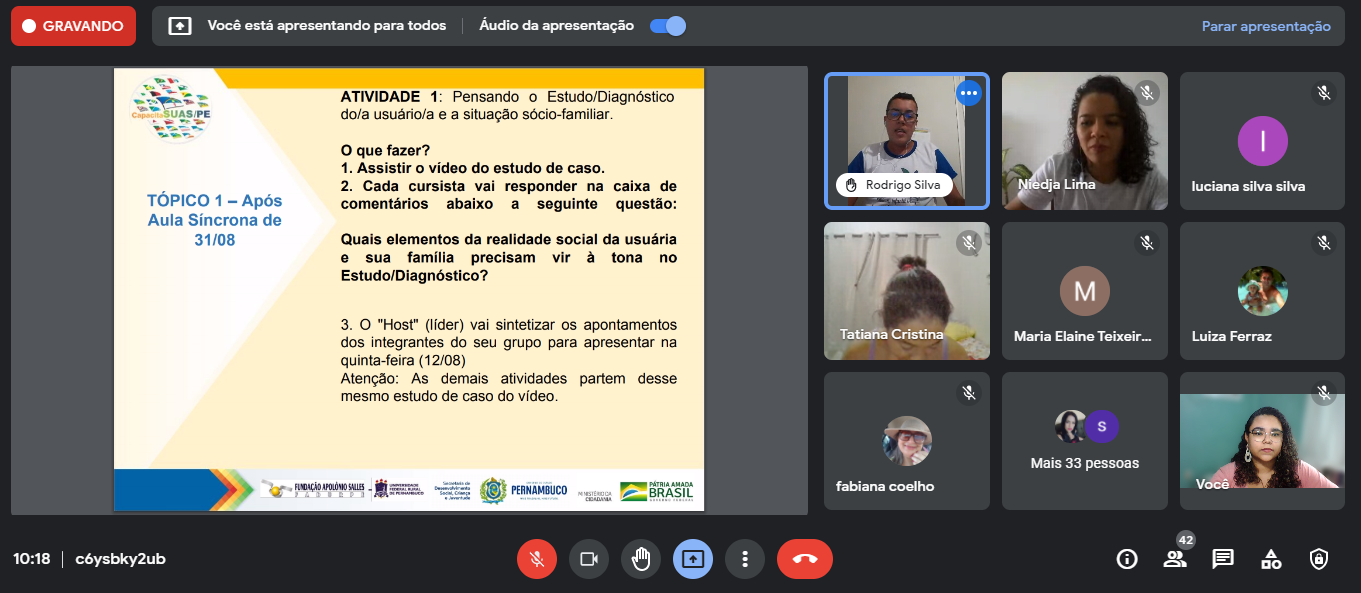Toggle the microphone mute button
The height and width of the screenshot is (593, 1361).
pyautogui.click(x=537, y=559)
